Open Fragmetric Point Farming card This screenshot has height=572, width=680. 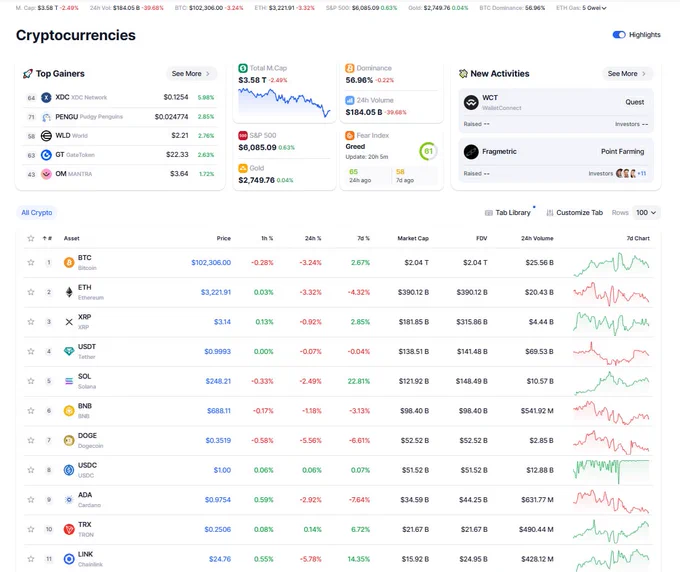(556, 160)
